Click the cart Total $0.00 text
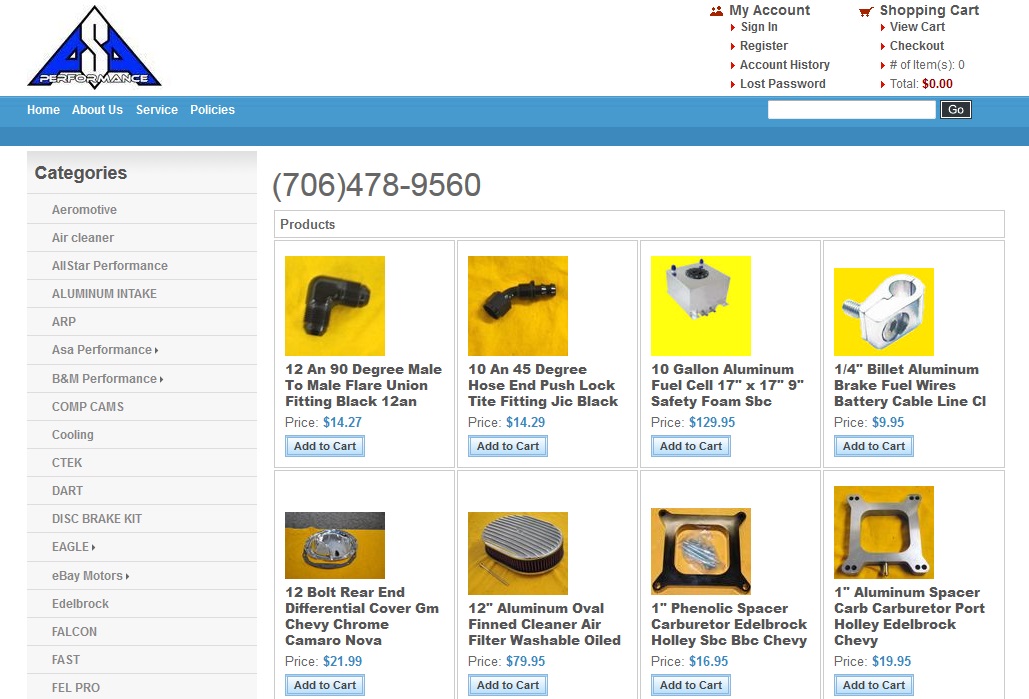The height and width of the screenshot is (699, 1029). click(x=921, y=84)
